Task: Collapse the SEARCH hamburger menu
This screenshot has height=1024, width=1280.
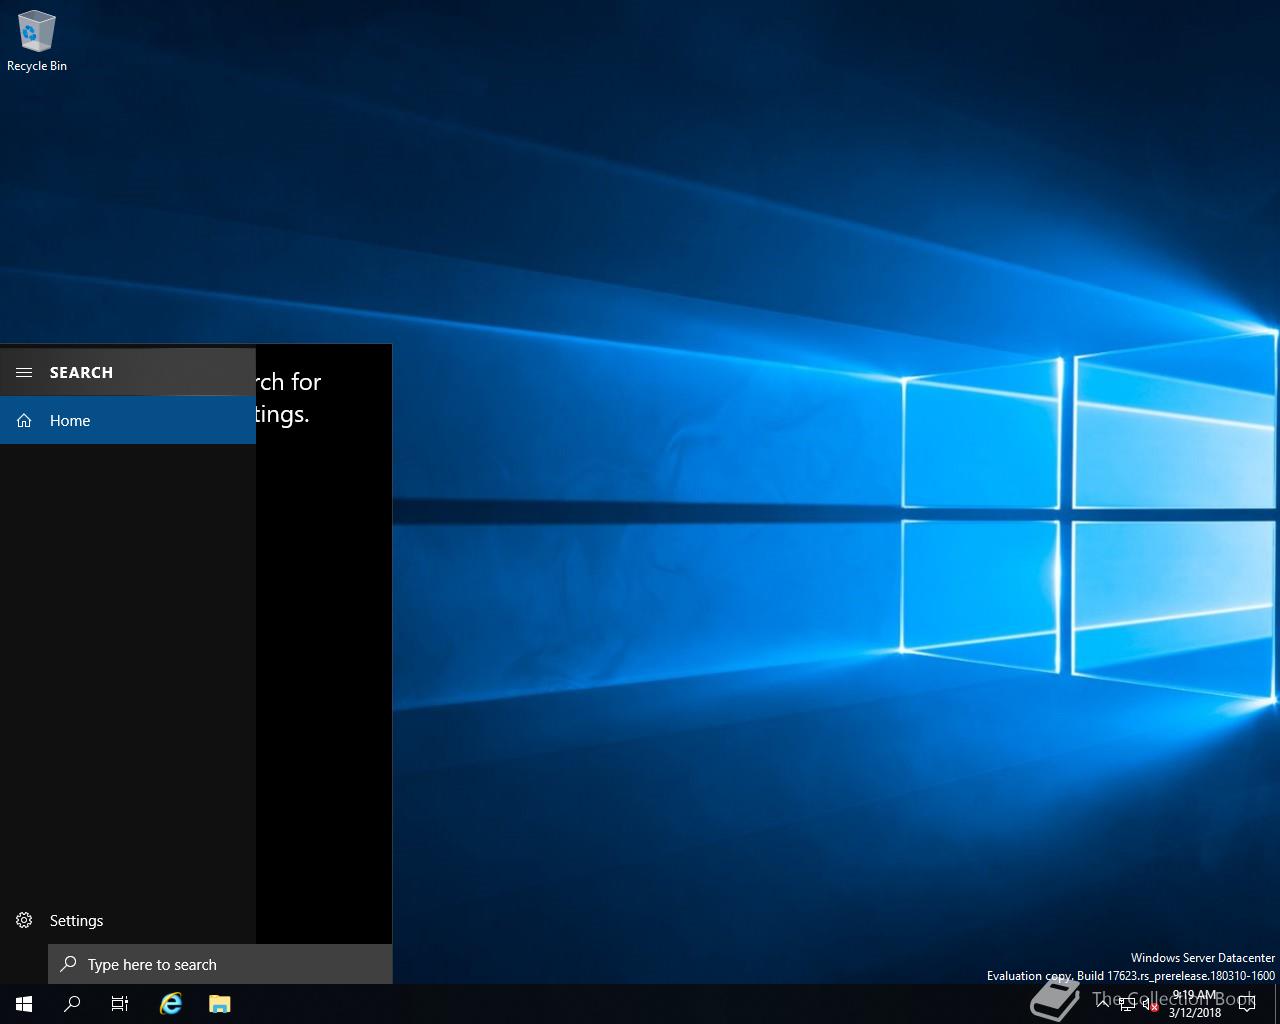Action: [x=24, y=372]
